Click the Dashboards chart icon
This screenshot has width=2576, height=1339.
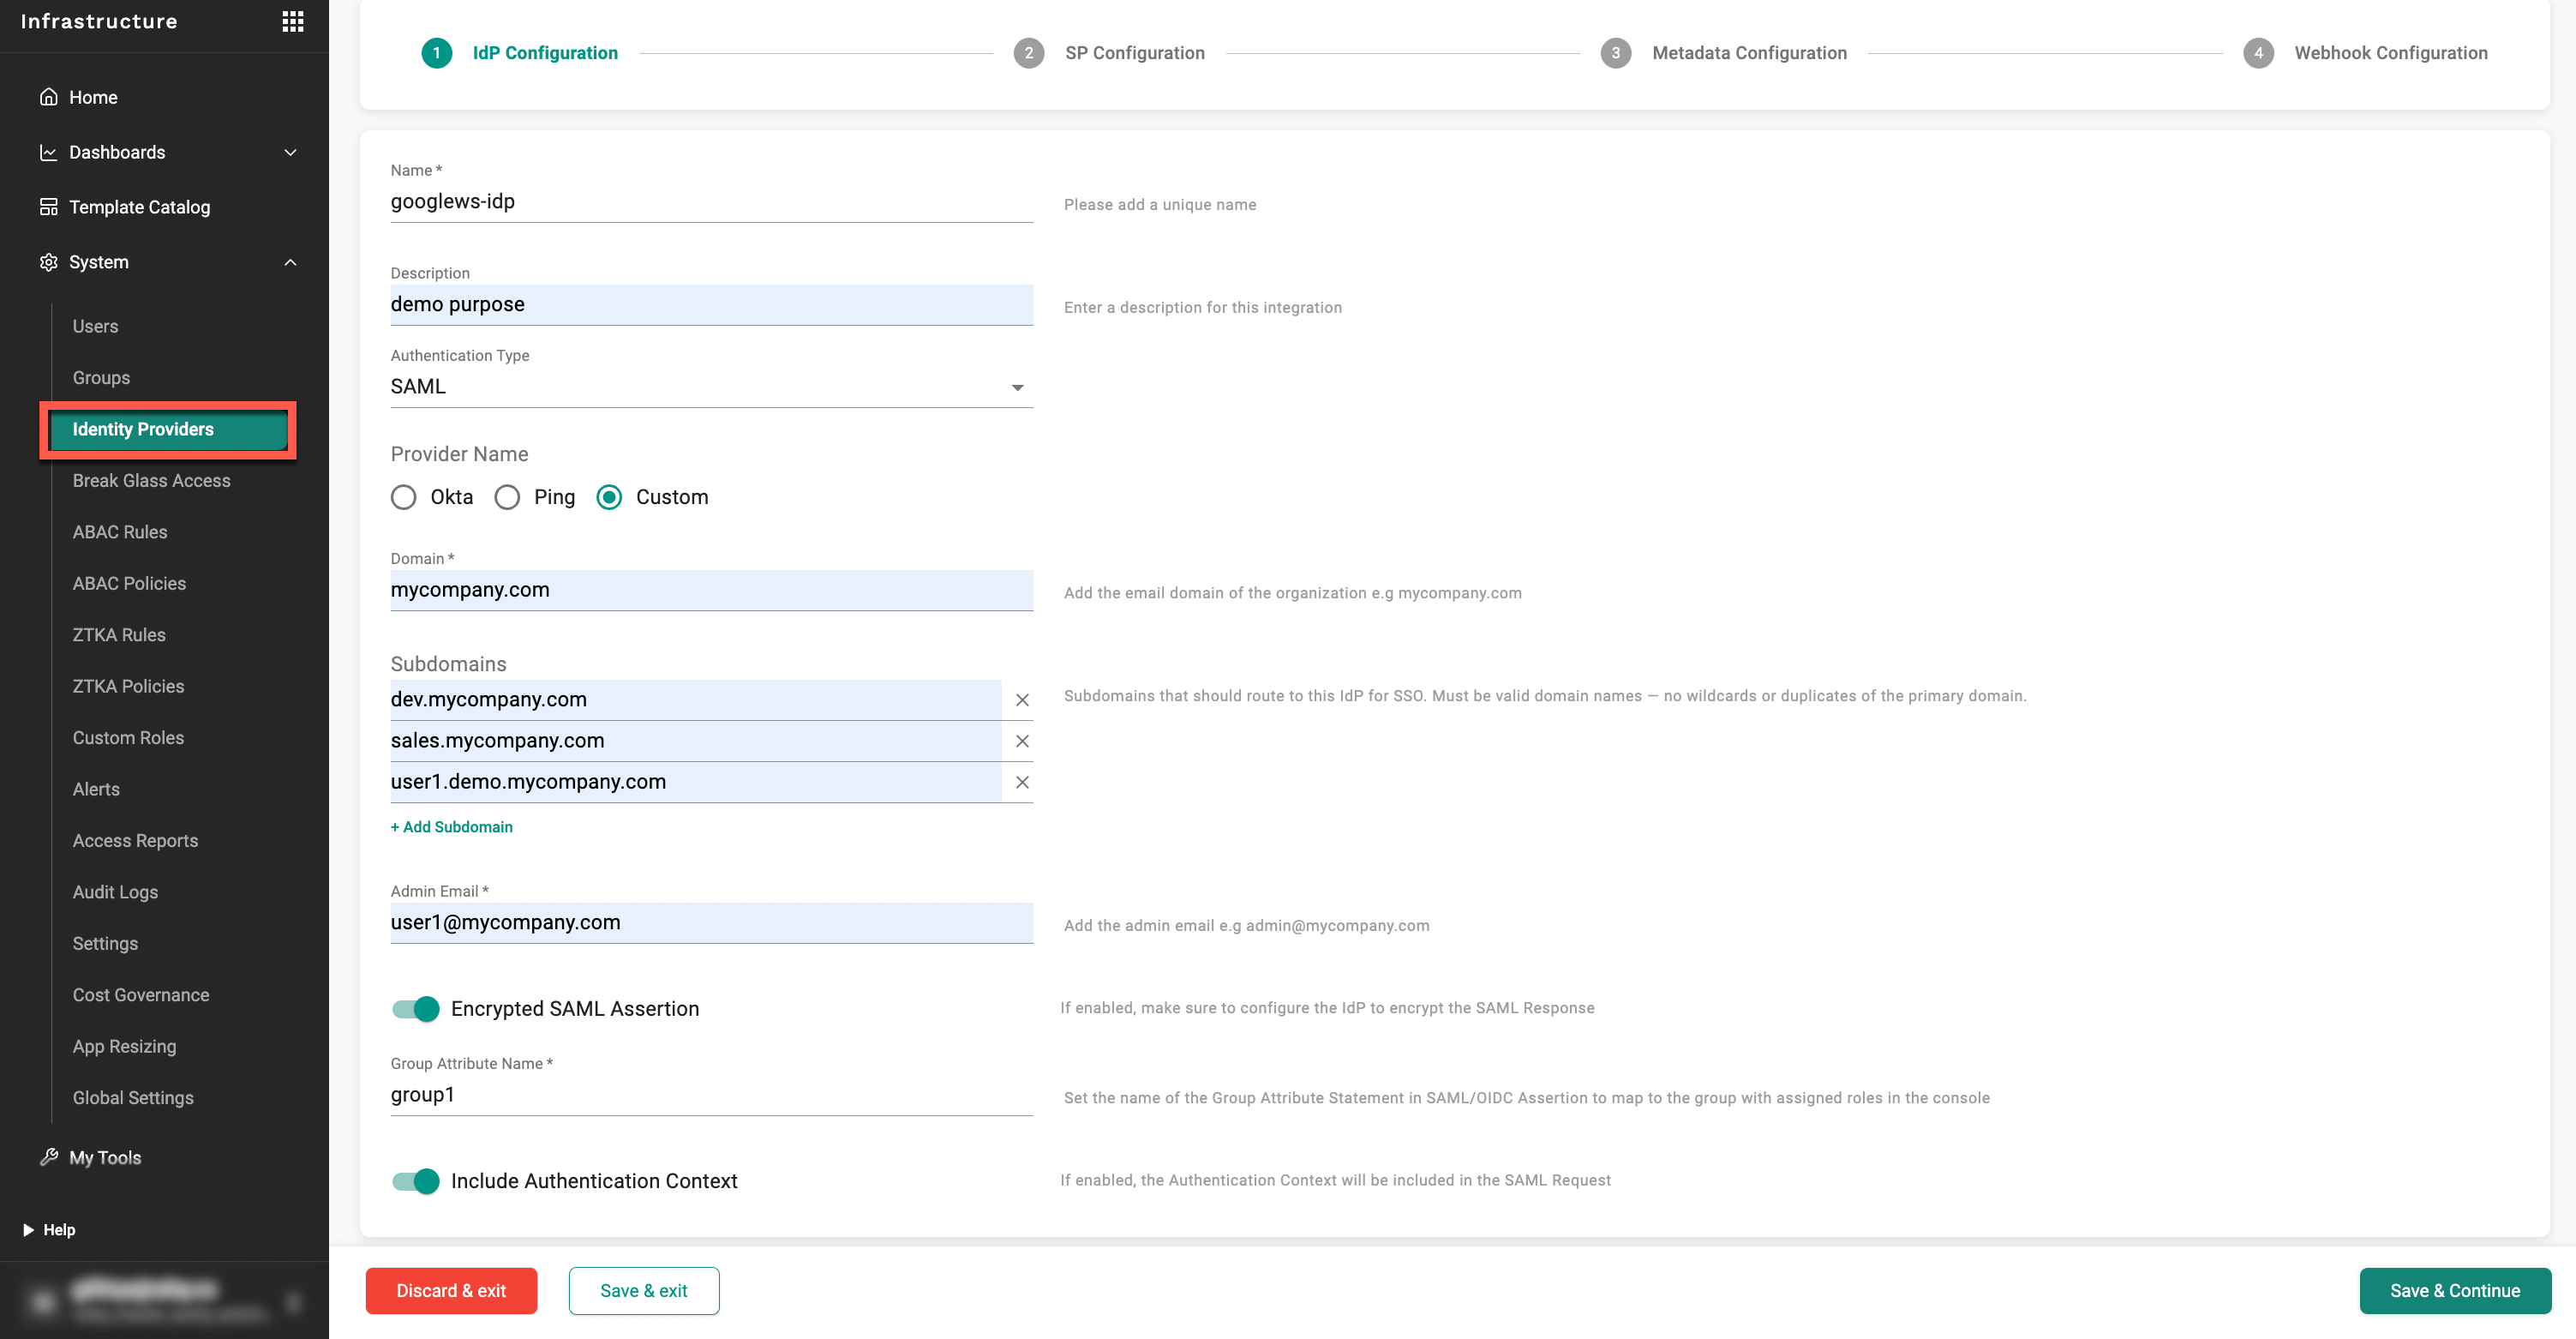pyautogui.click(x=48, y=152)
